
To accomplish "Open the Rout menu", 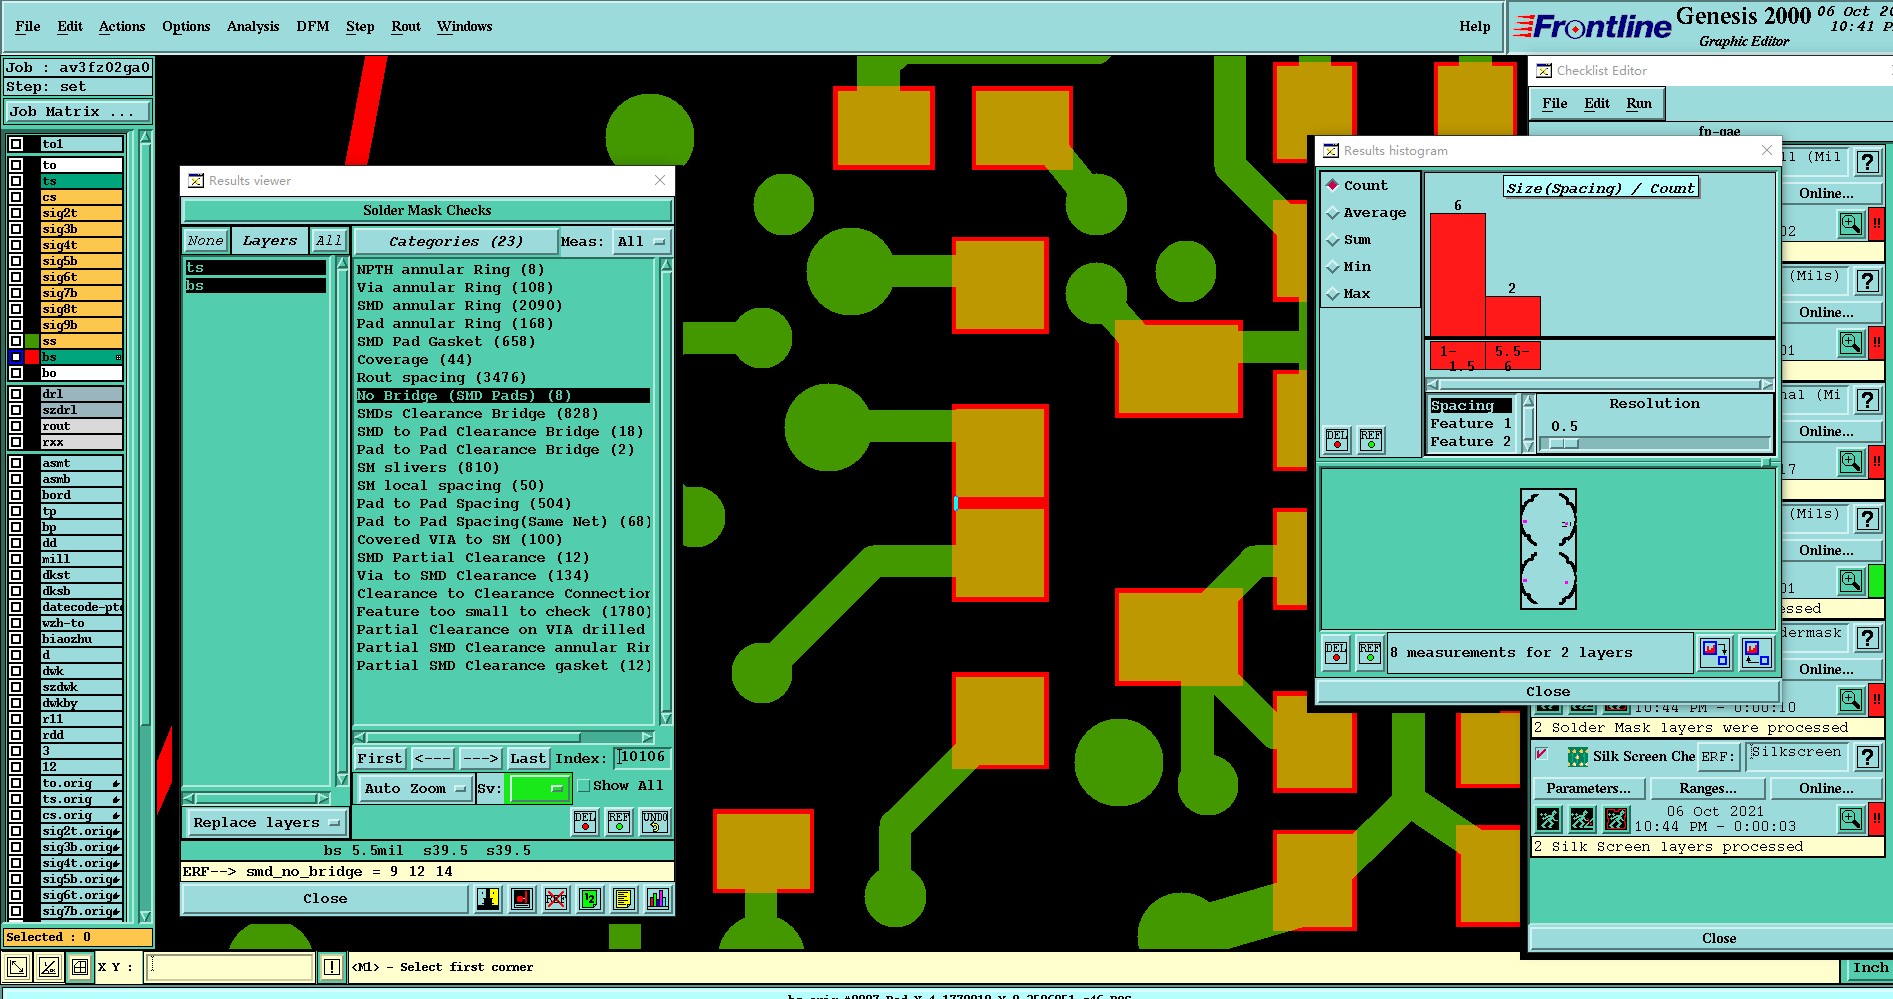I will pyautogui.click(x=406, y=26).
